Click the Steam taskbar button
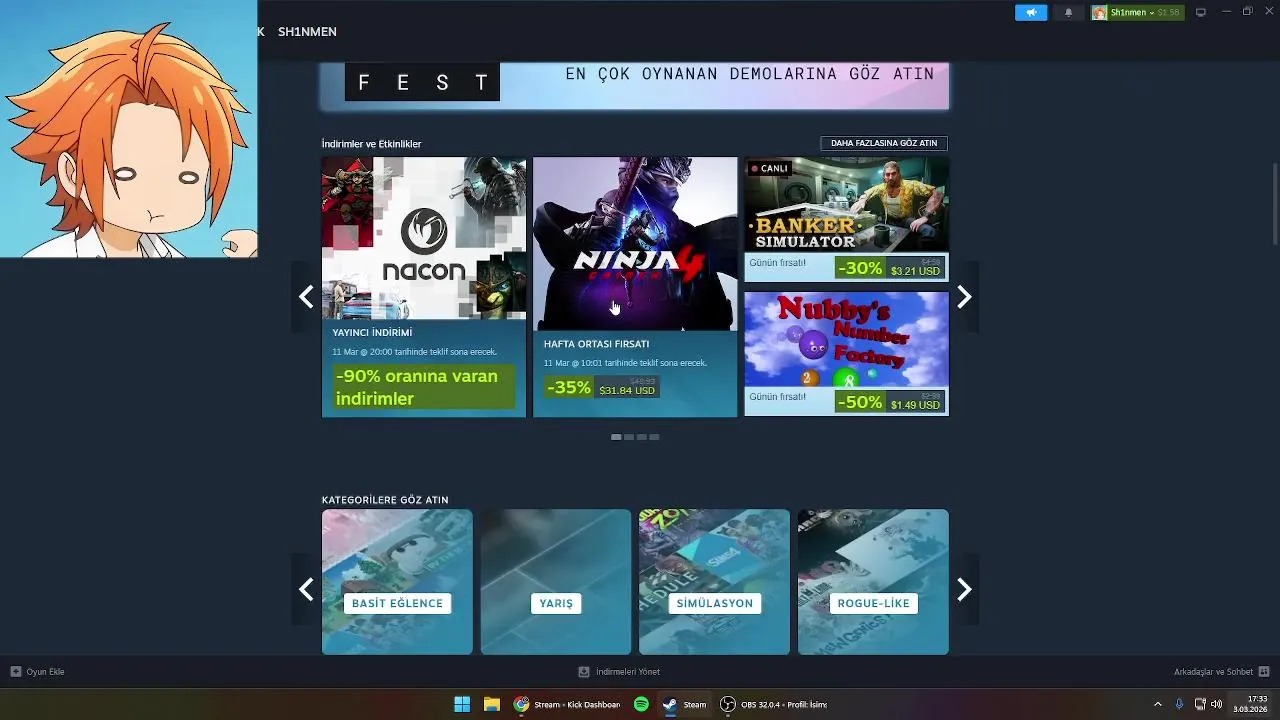The image size is (1280, 720). pyautogui.click(x=685, y=704)
